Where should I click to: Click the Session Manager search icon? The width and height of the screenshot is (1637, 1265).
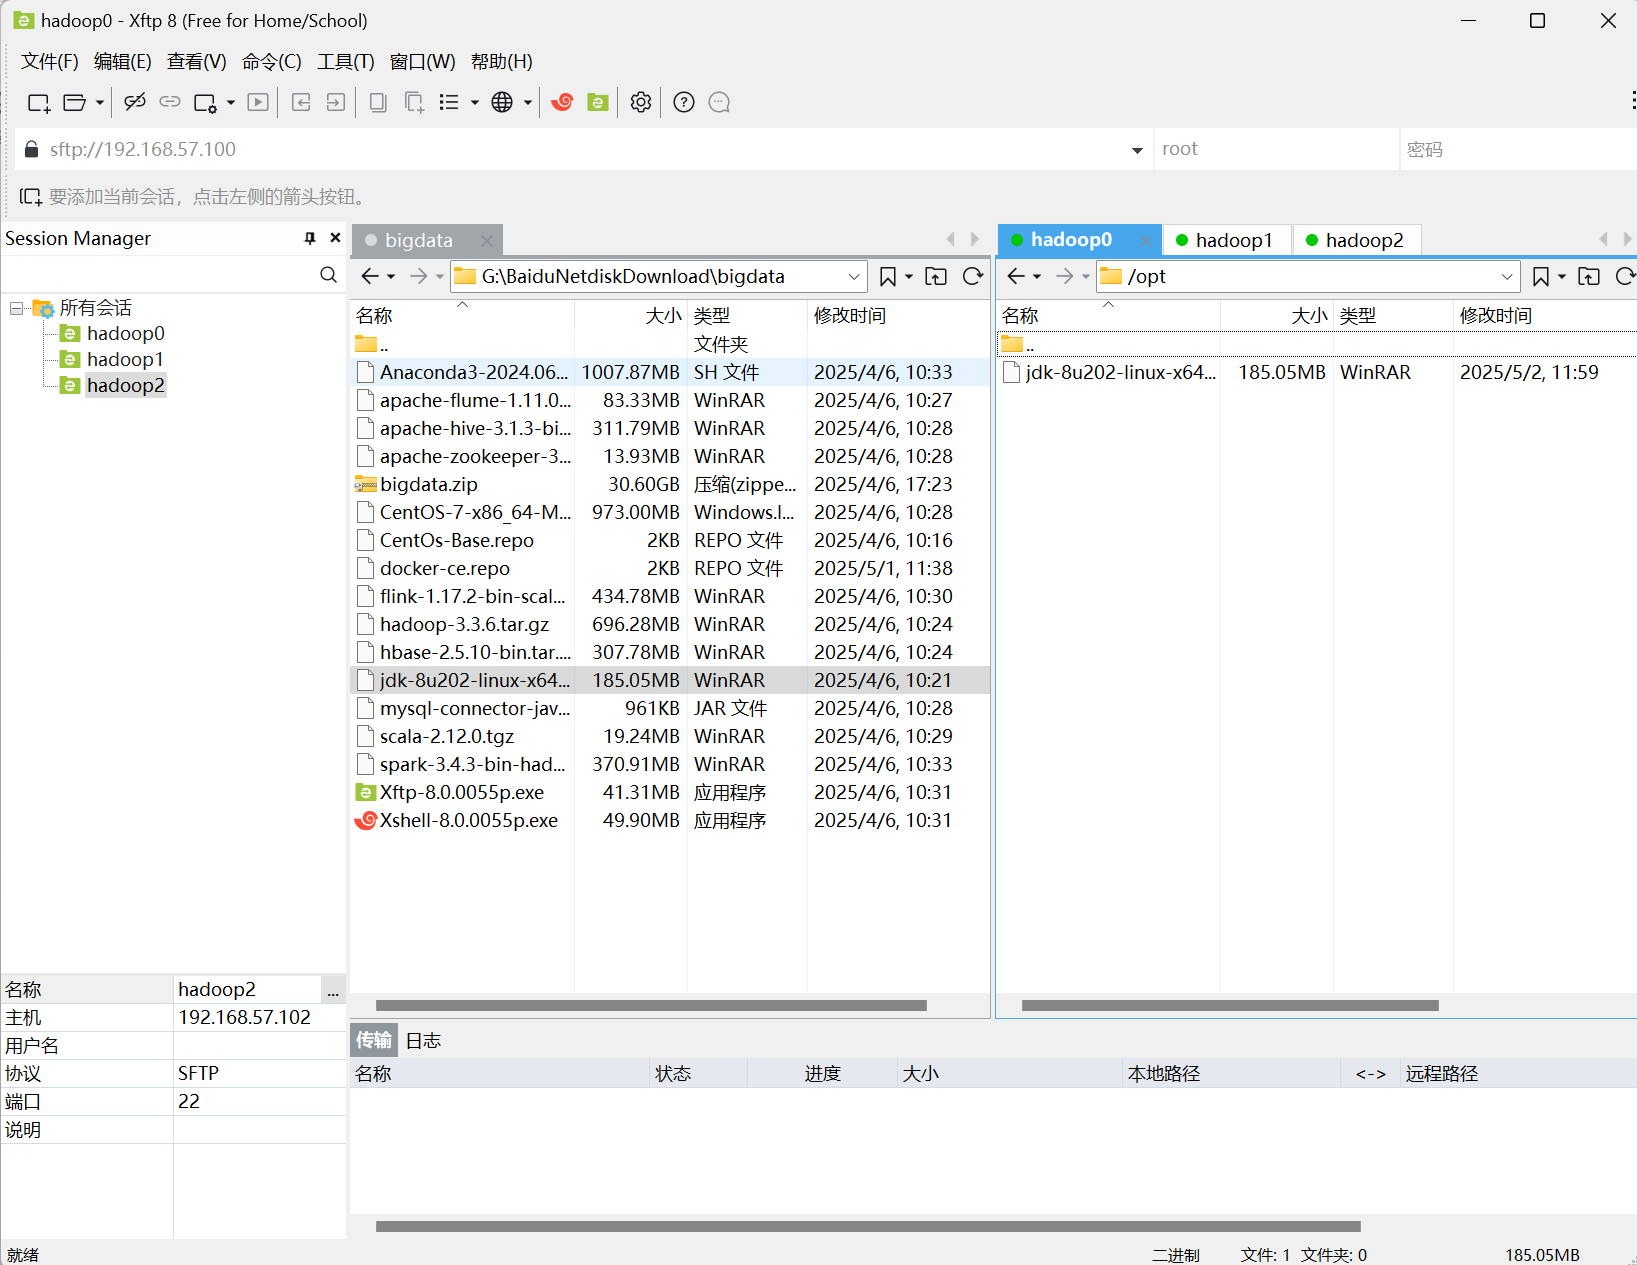coord(328,275)
